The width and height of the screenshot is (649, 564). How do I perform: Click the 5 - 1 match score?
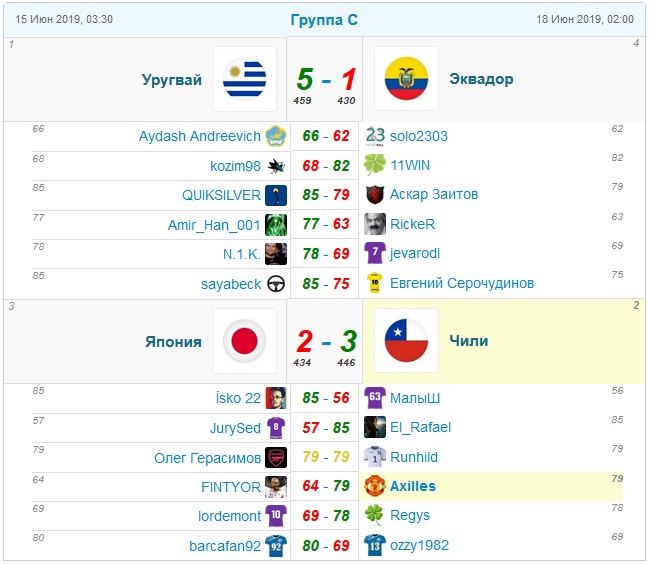coord(326,79)
